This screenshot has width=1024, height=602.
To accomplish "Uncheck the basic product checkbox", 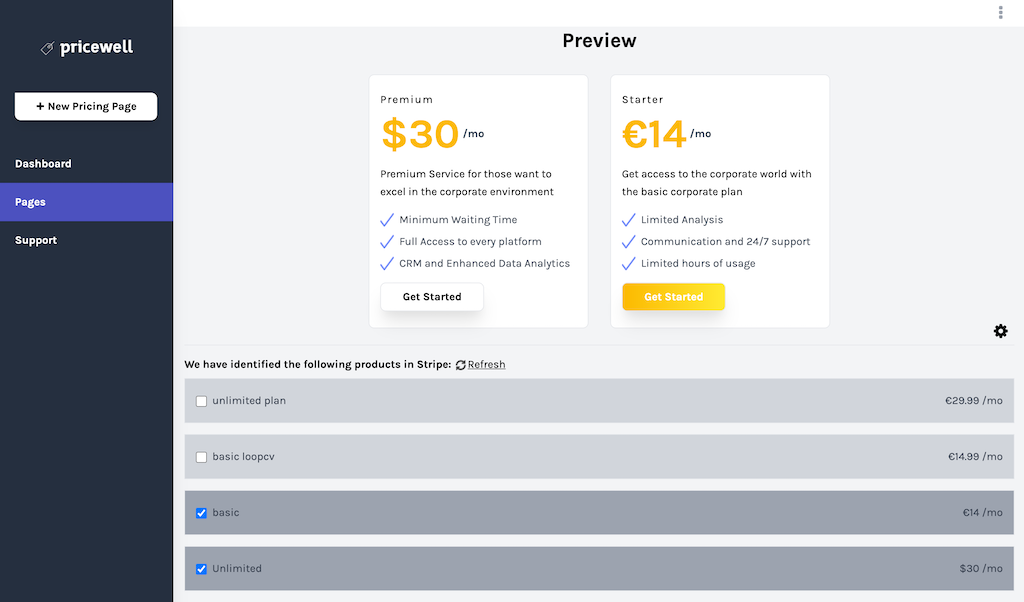I will pyautogui.click(x=201, y=513).
